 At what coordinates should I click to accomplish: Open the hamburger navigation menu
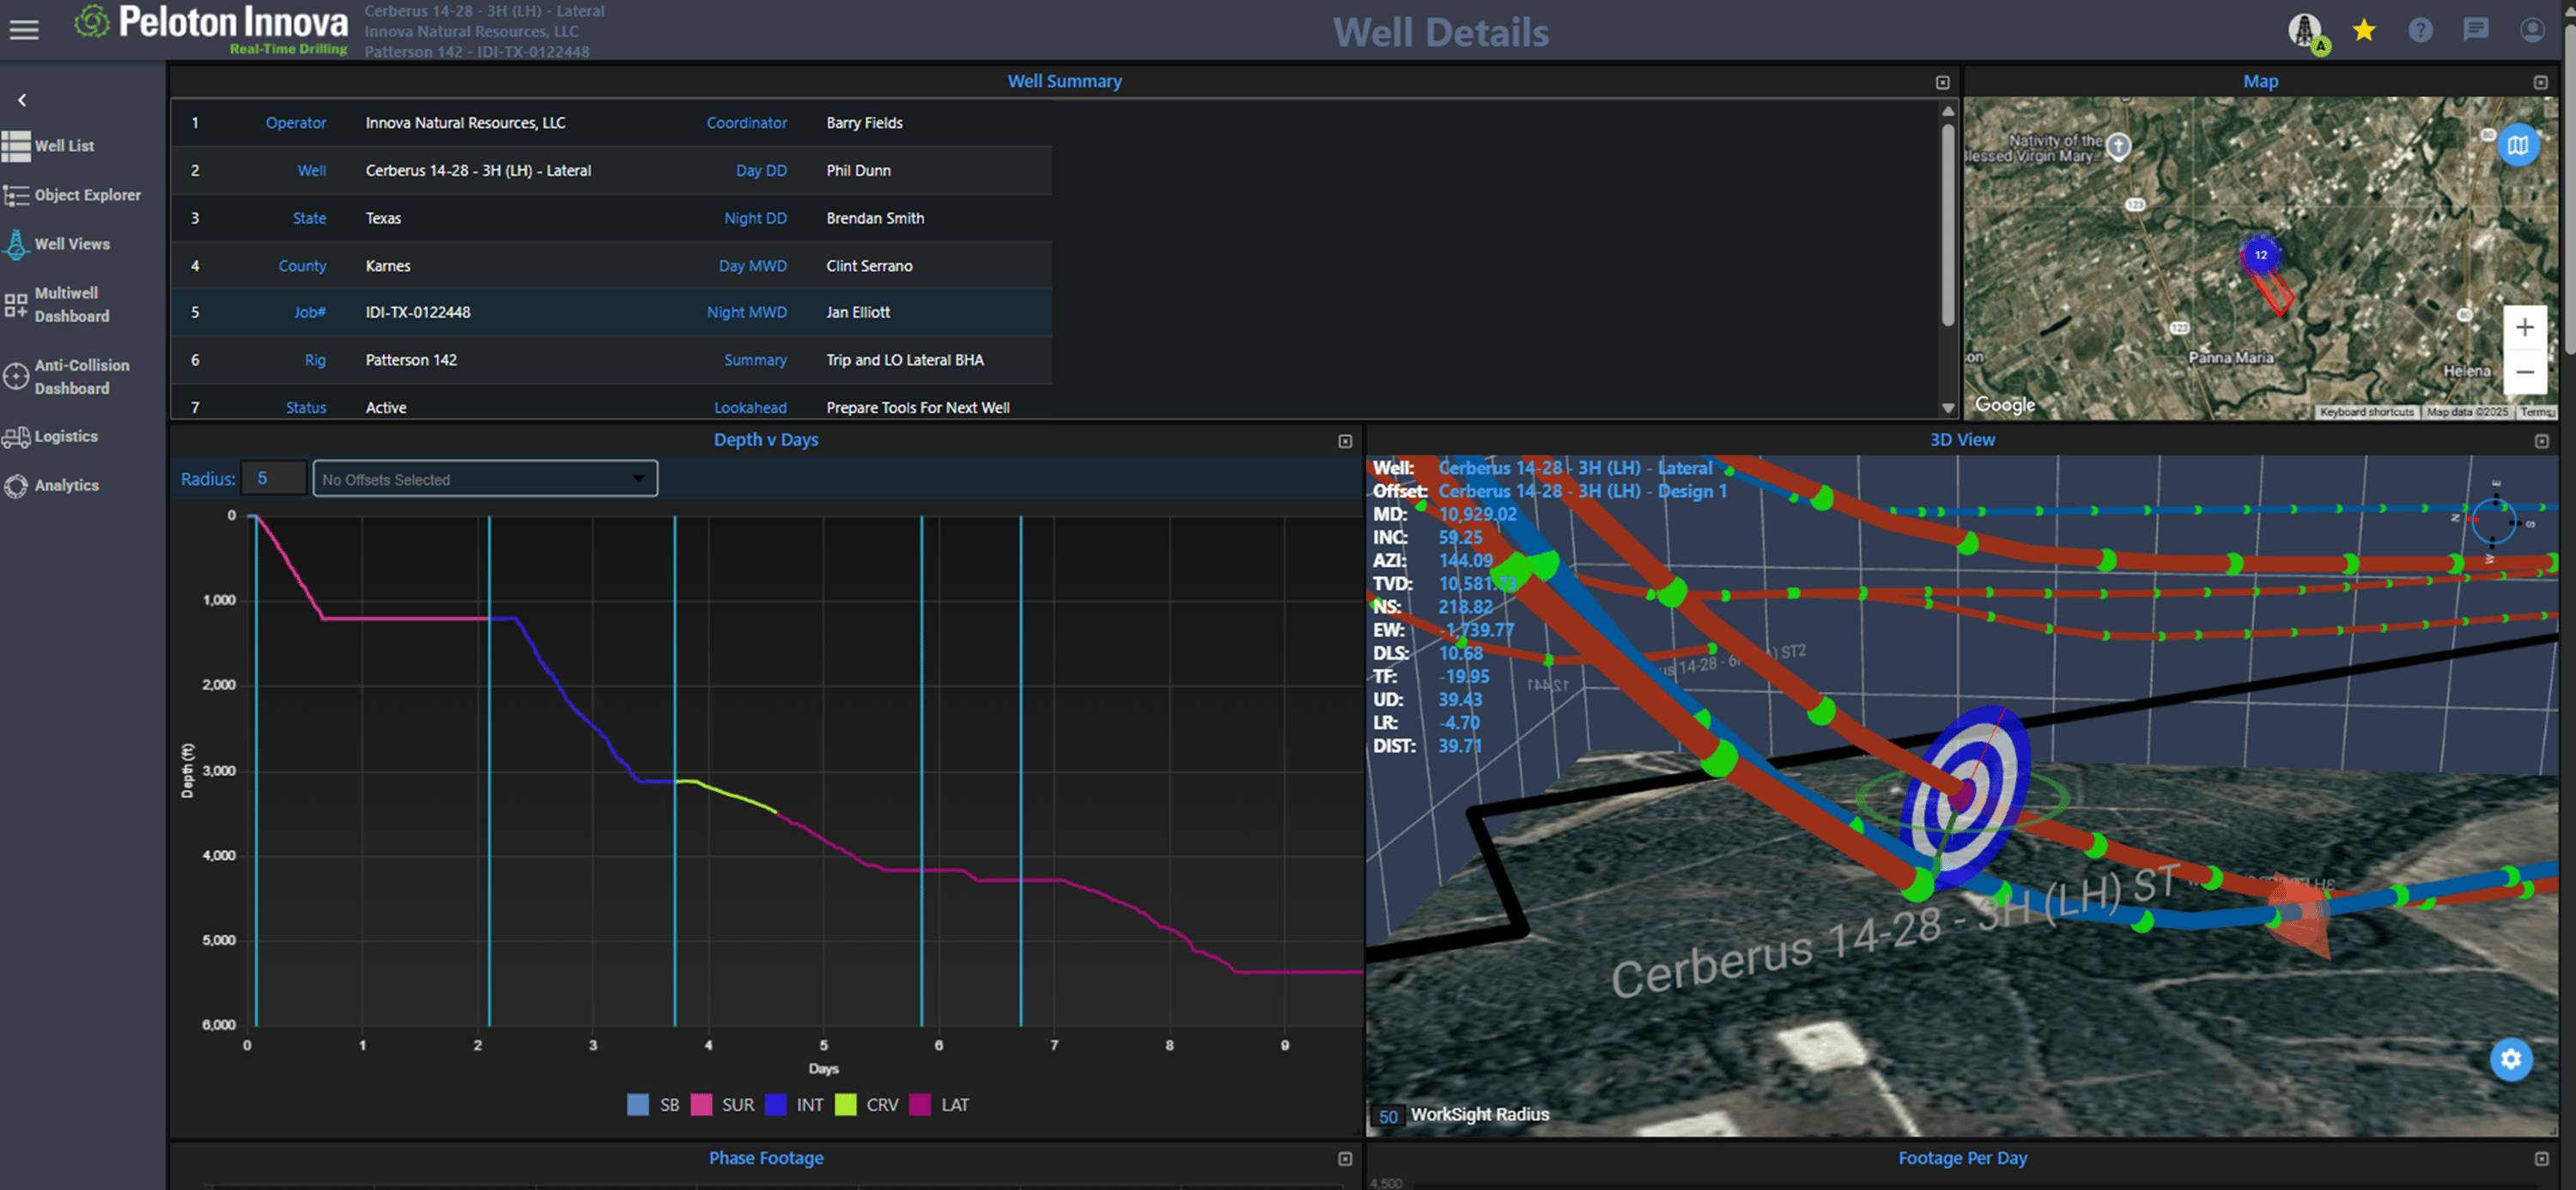24,28
